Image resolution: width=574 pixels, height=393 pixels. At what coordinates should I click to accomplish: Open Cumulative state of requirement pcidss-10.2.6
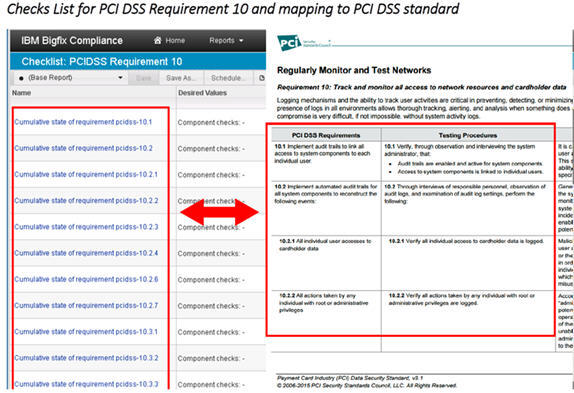click(x=86, y=279)
